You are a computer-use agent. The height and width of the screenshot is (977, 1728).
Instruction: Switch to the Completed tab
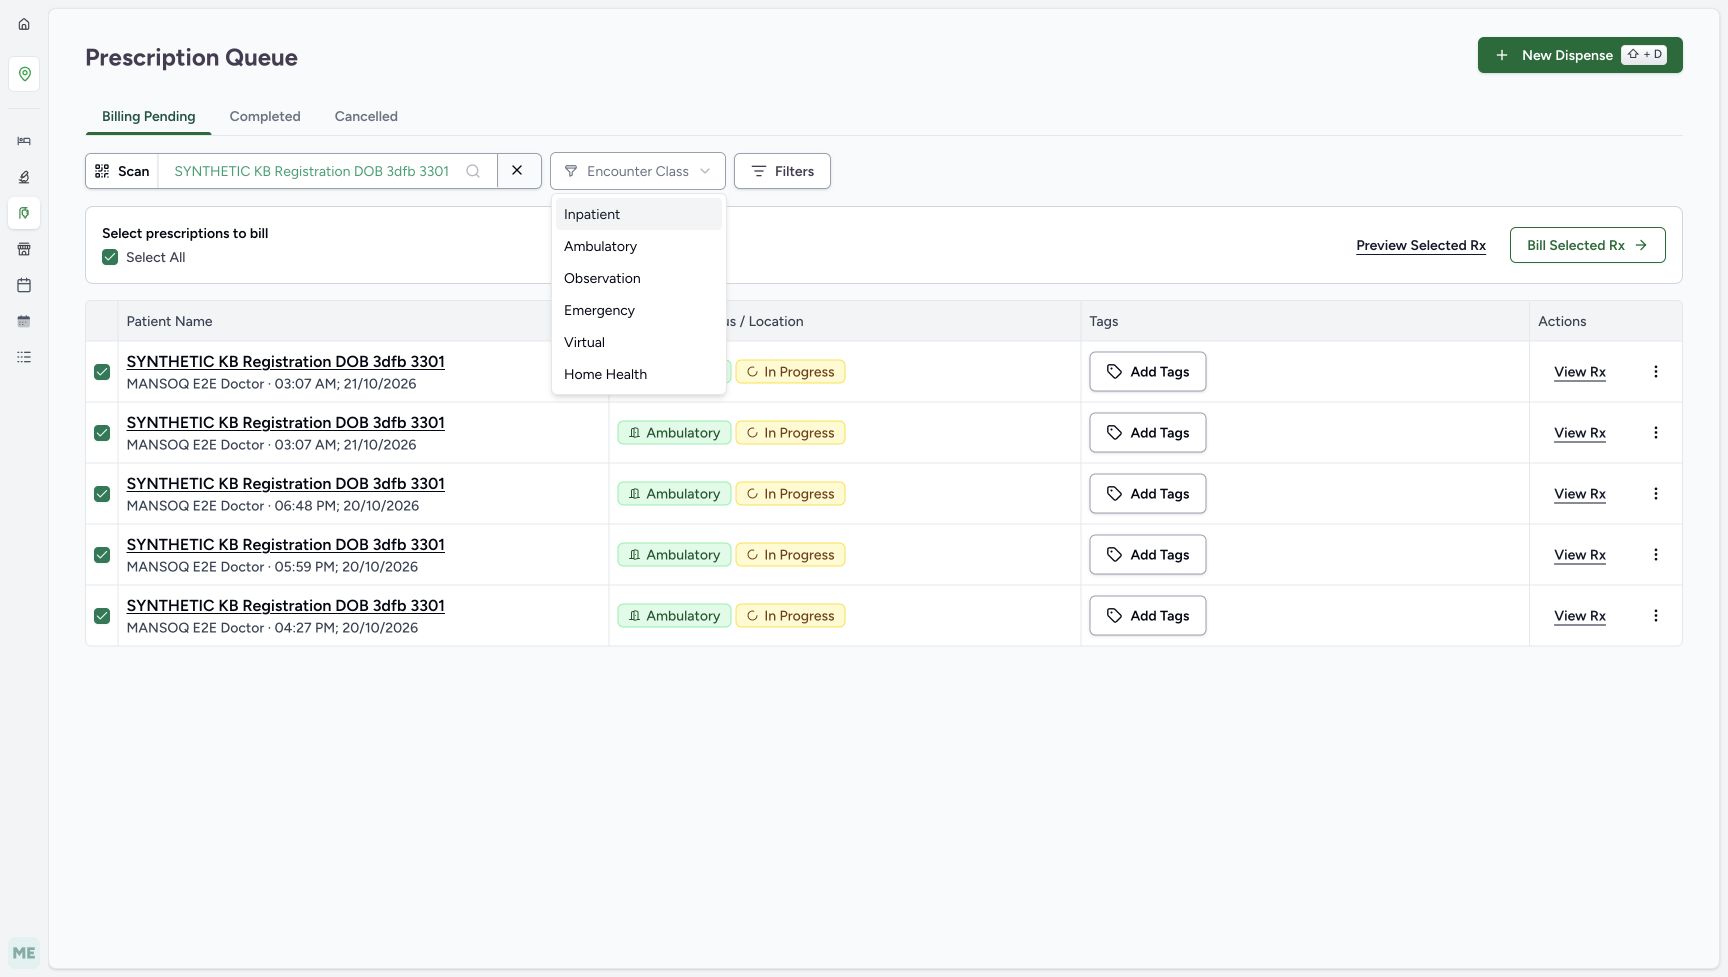265,116
